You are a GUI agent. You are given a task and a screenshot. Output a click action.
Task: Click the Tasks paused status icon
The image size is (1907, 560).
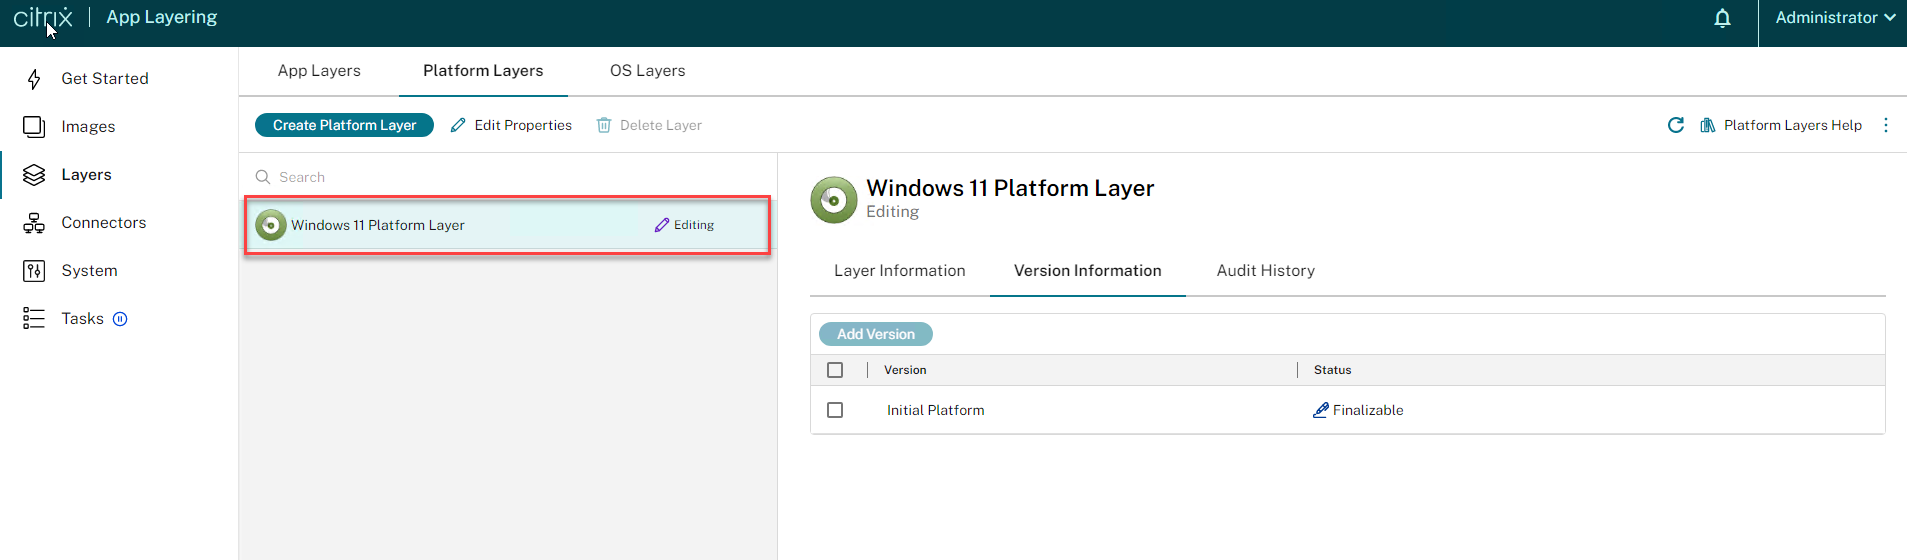coord(120,319)
